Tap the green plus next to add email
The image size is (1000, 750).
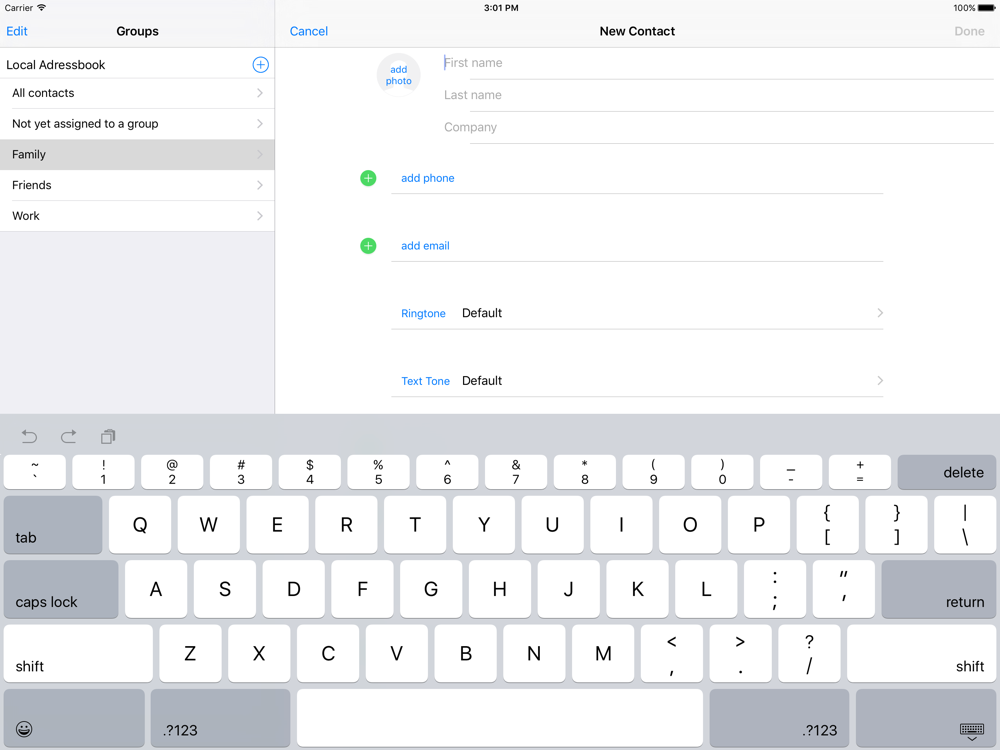click(368, 246)
